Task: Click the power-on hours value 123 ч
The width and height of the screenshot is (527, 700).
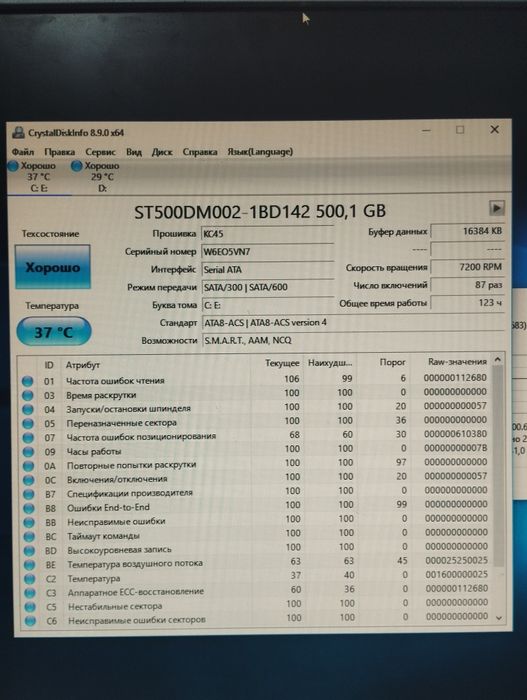Action: (467, 303)
